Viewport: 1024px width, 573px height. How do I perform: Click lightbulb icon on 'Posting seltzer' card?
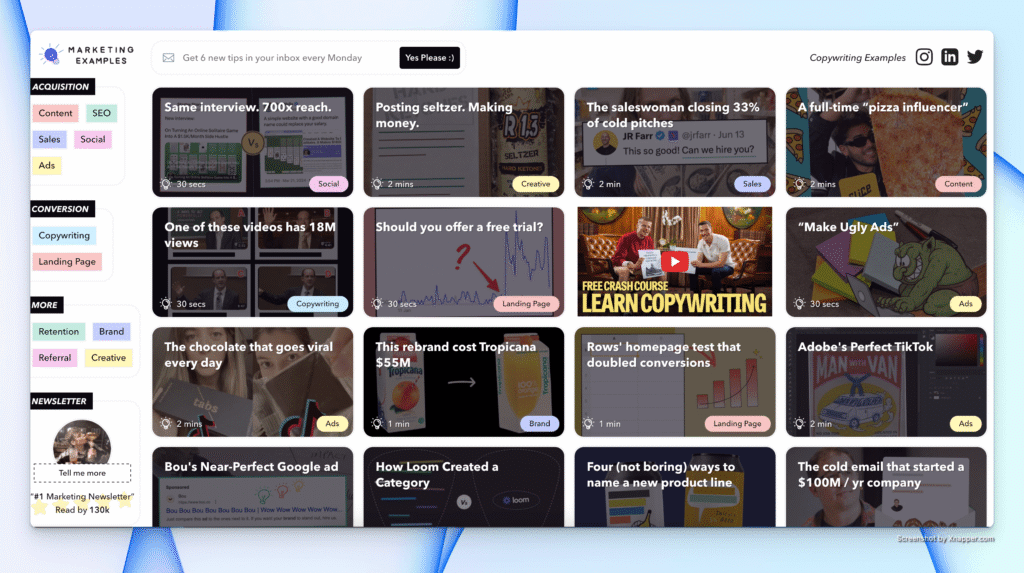377,184
